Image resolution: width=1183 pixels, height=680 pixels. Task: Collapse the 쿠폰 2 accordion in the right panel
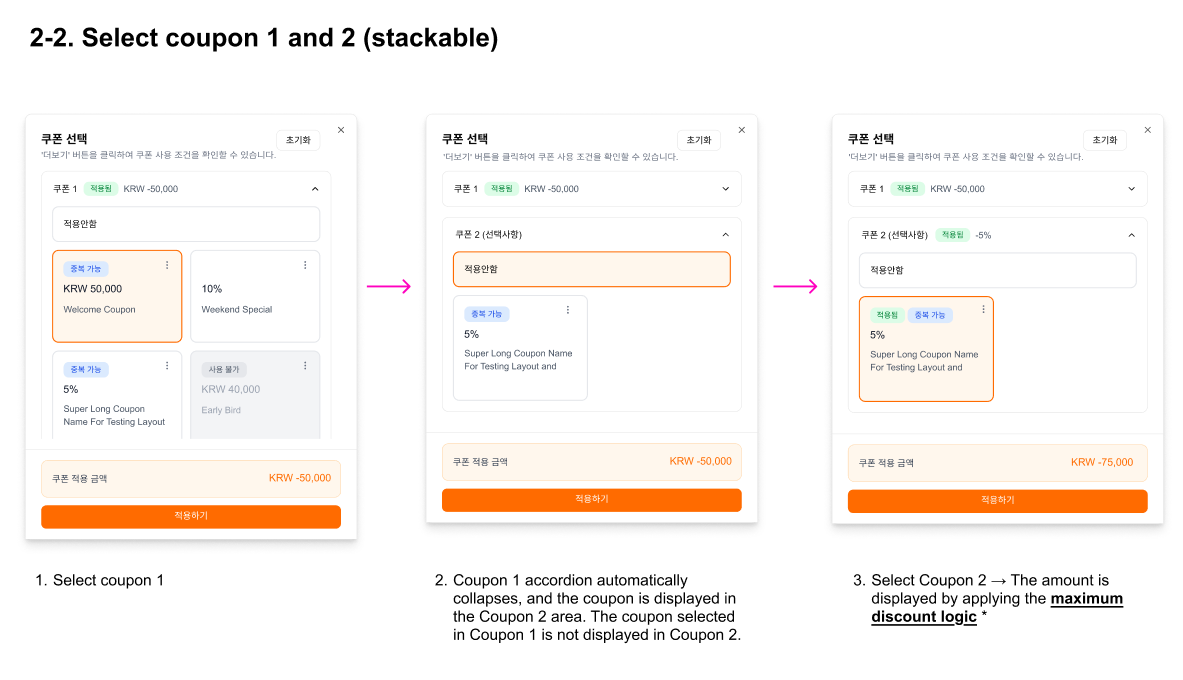(x=1131, y=235)
